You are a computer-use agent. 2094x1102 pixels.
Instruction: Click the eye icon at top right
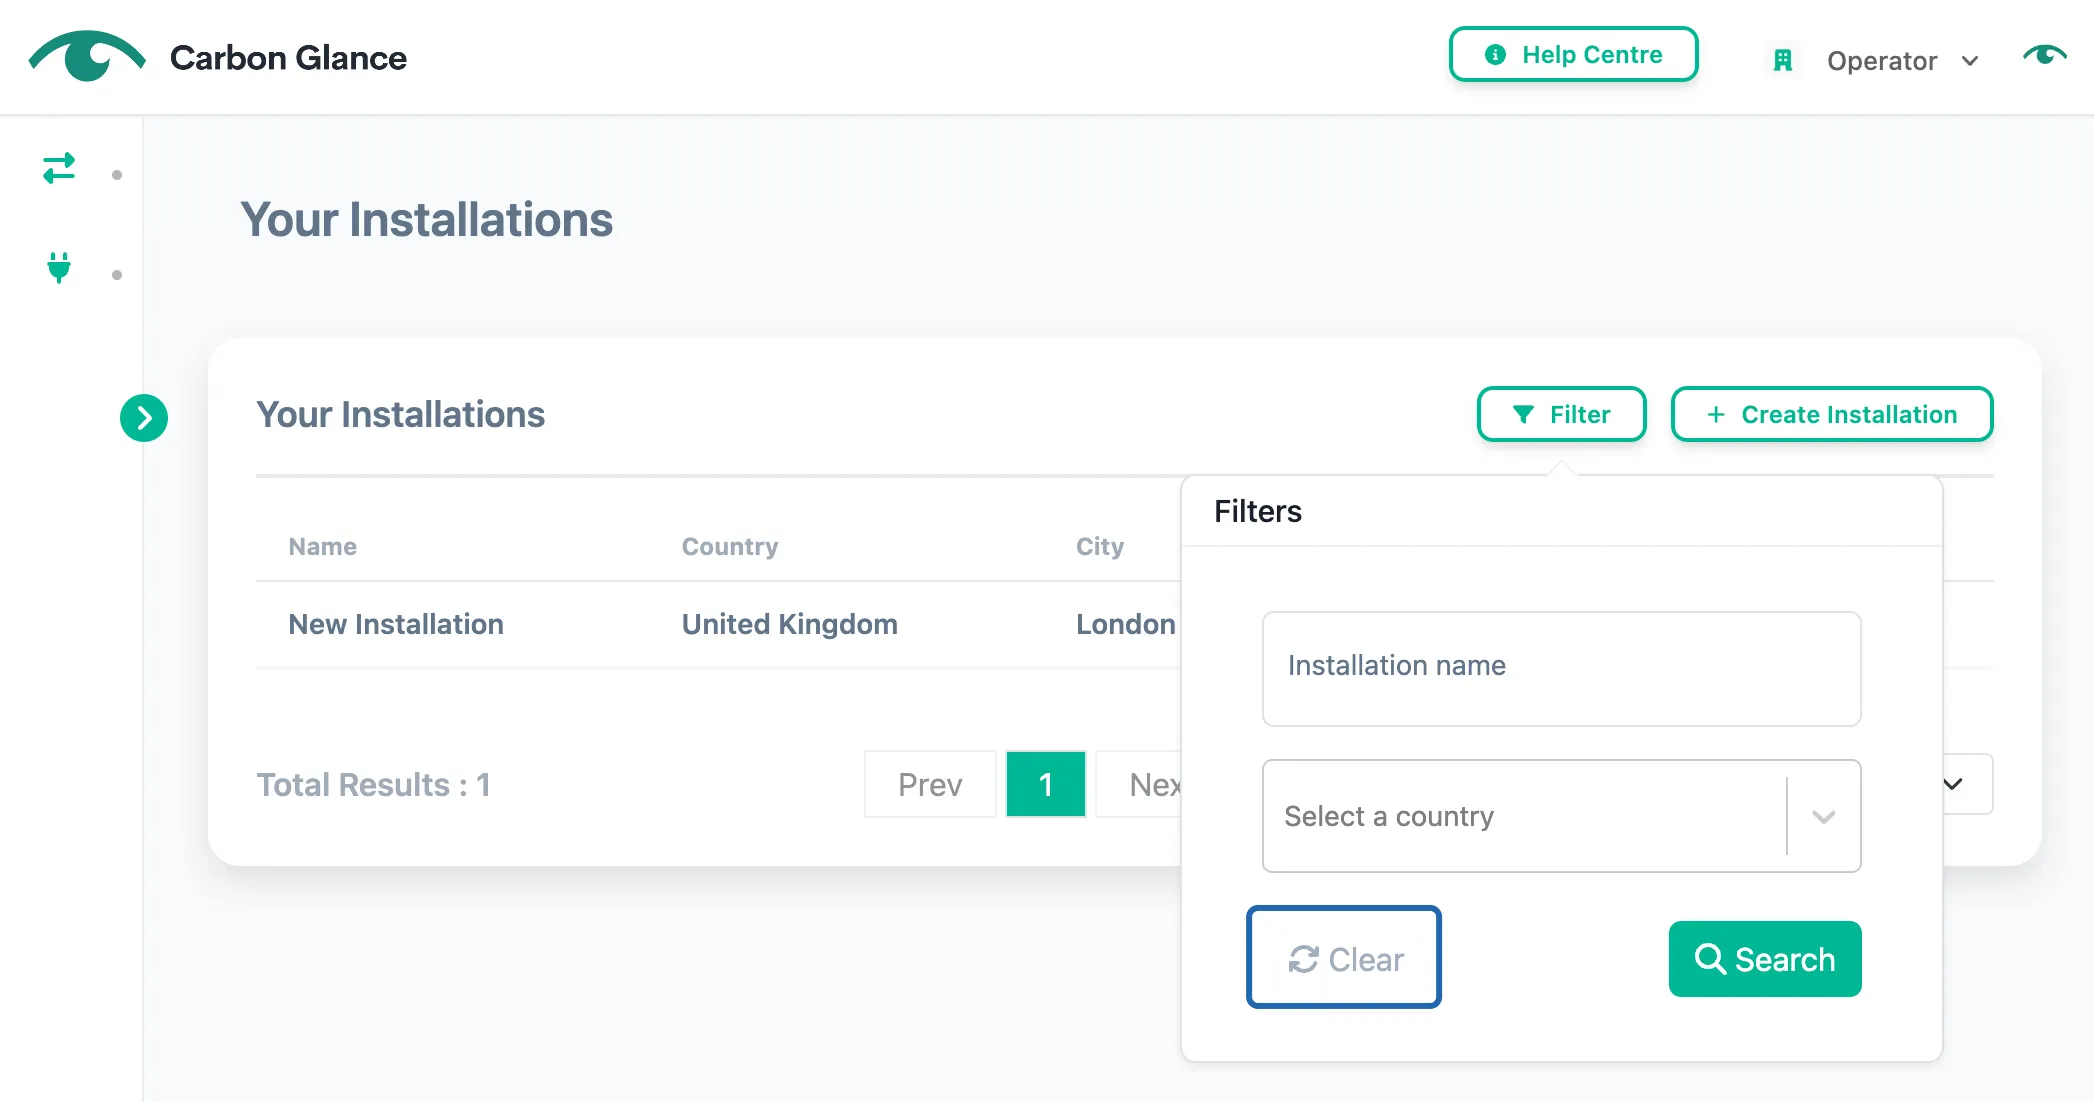coord(2044,55)
